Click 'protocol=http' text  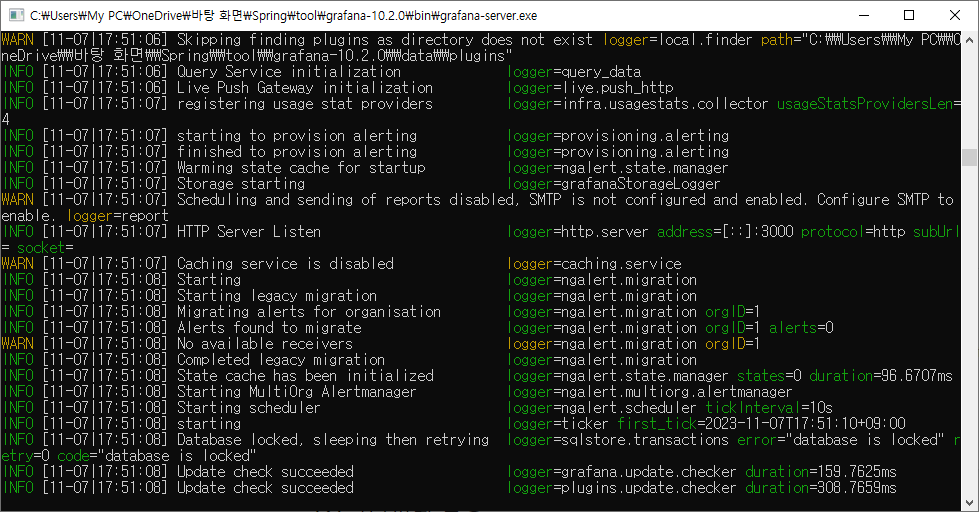coord(853,232)
